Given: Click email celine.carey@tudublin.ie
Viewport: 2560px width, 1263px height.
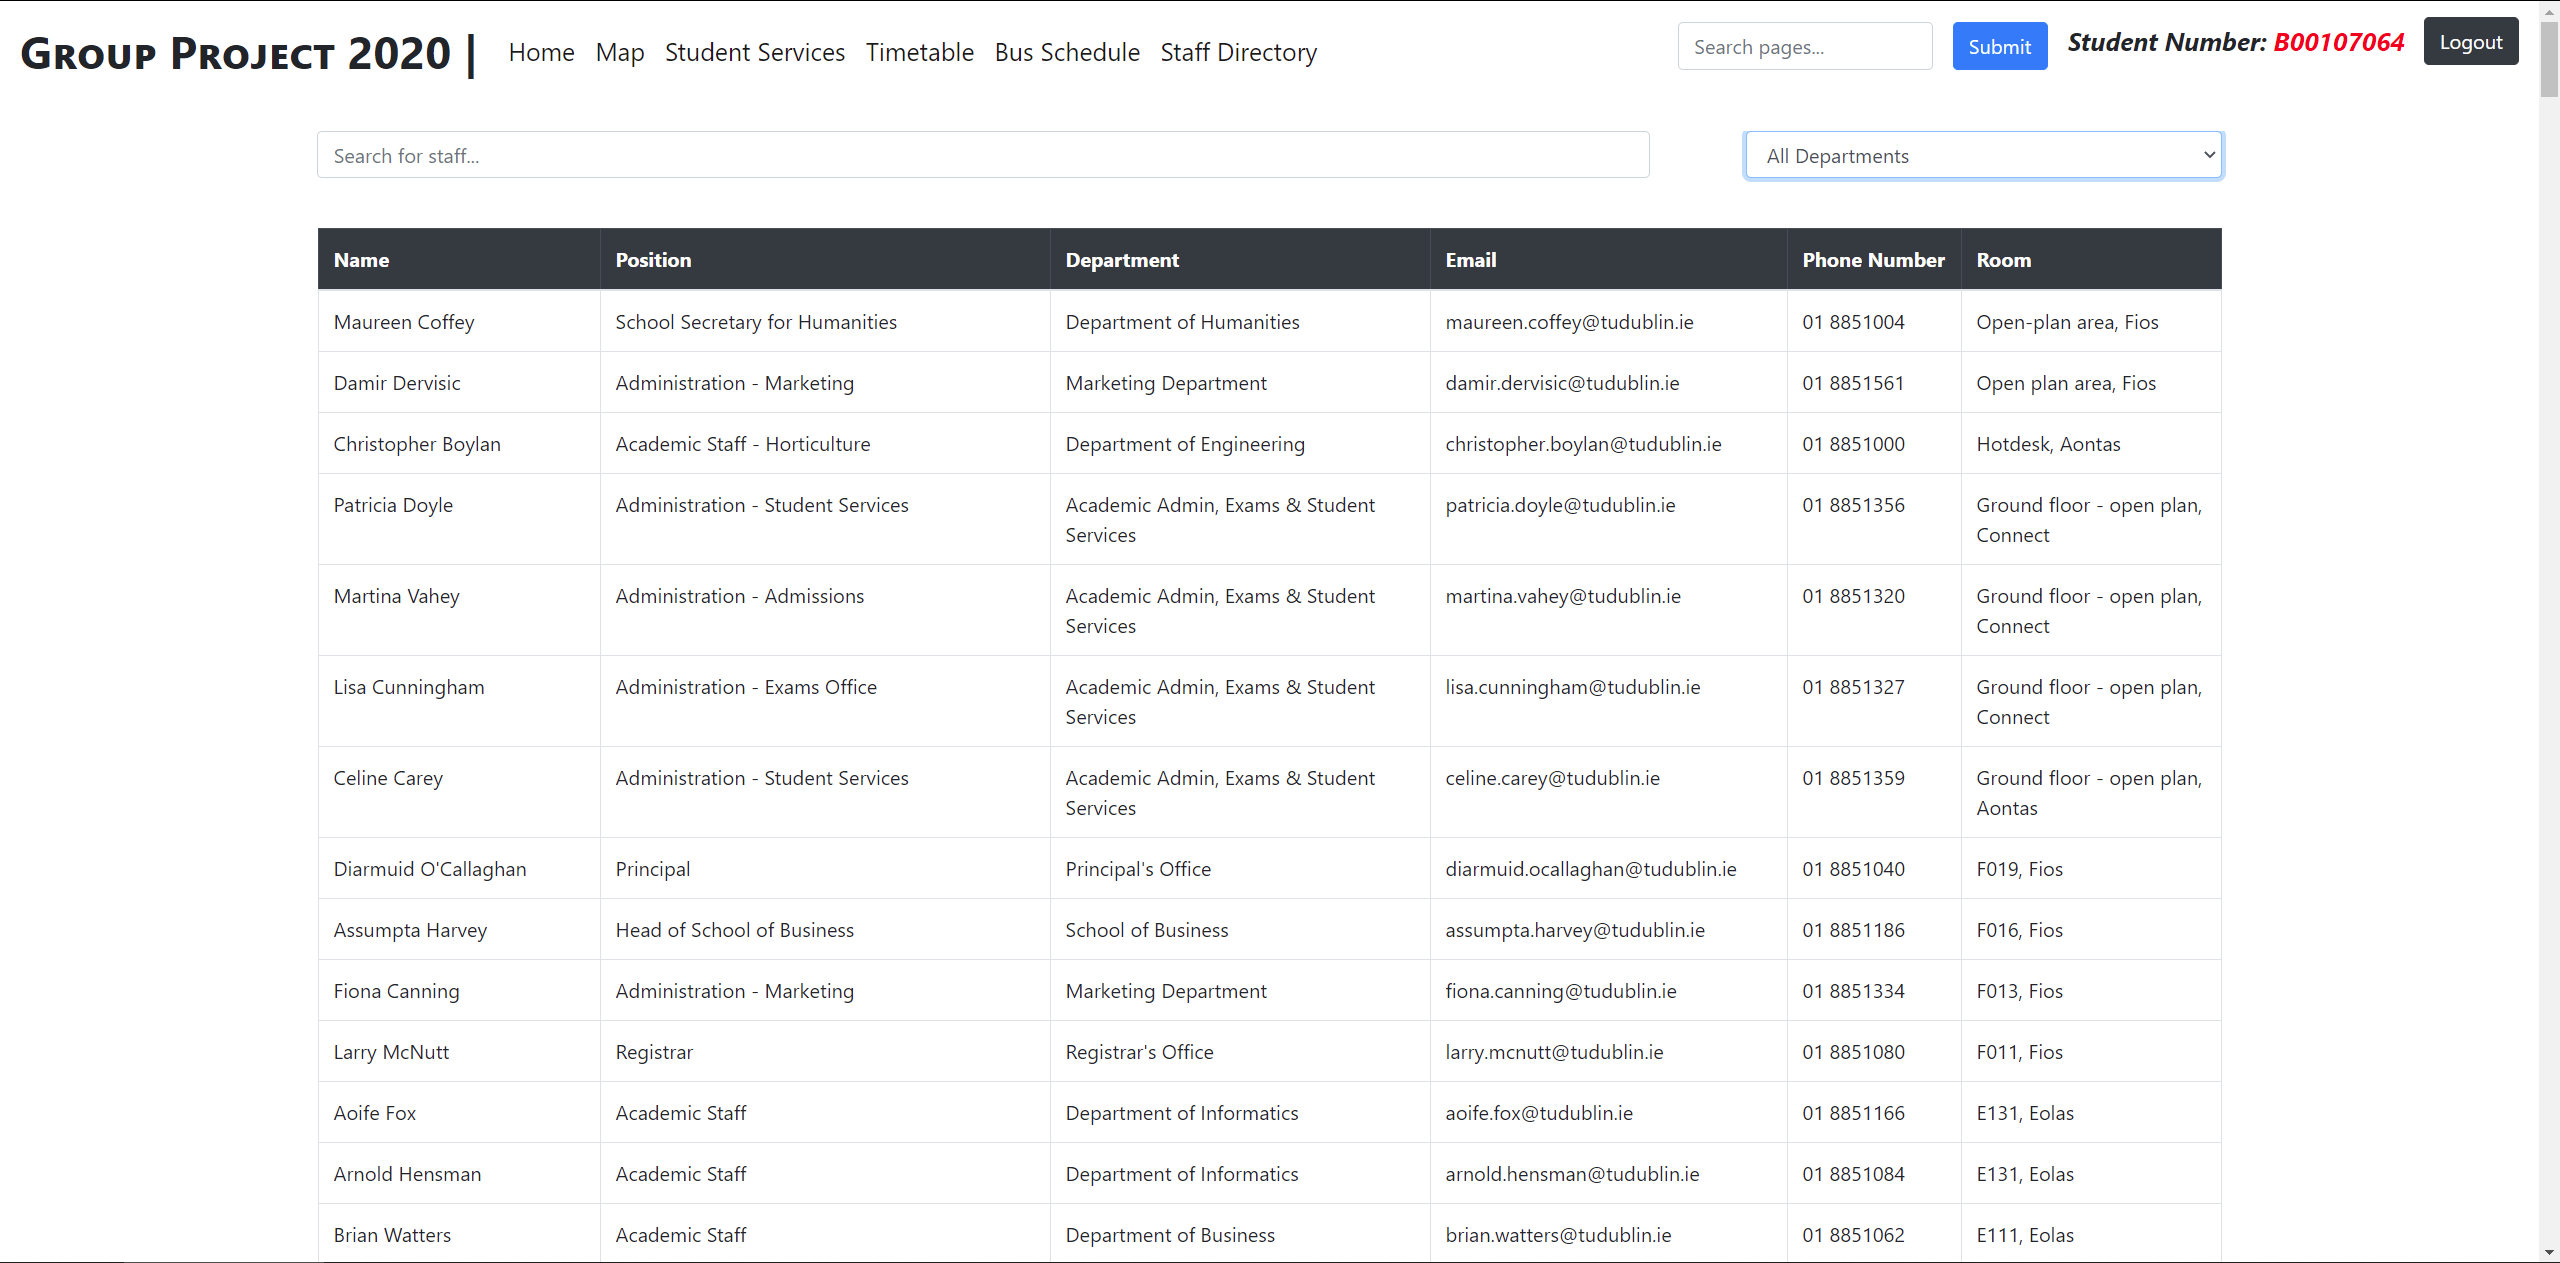Looking at the screenshot, I should click(1552, 778).
